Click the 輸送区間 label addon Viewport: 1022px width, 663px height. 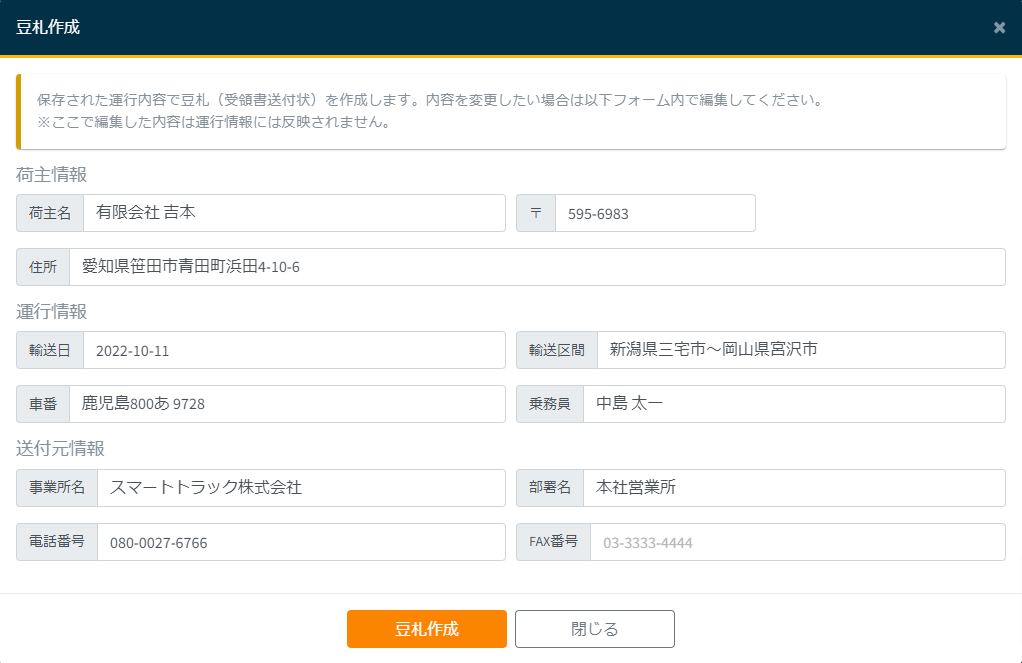pos(557,350)
